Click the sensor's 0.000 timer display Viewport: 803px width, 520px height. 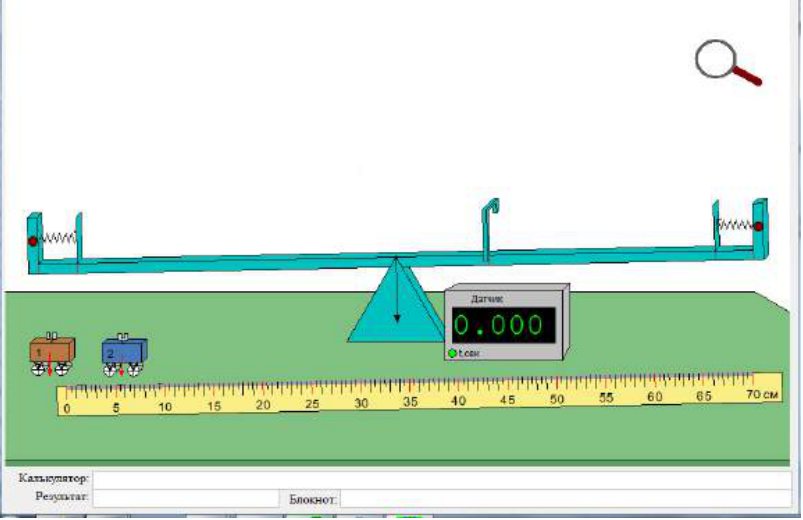503,325
